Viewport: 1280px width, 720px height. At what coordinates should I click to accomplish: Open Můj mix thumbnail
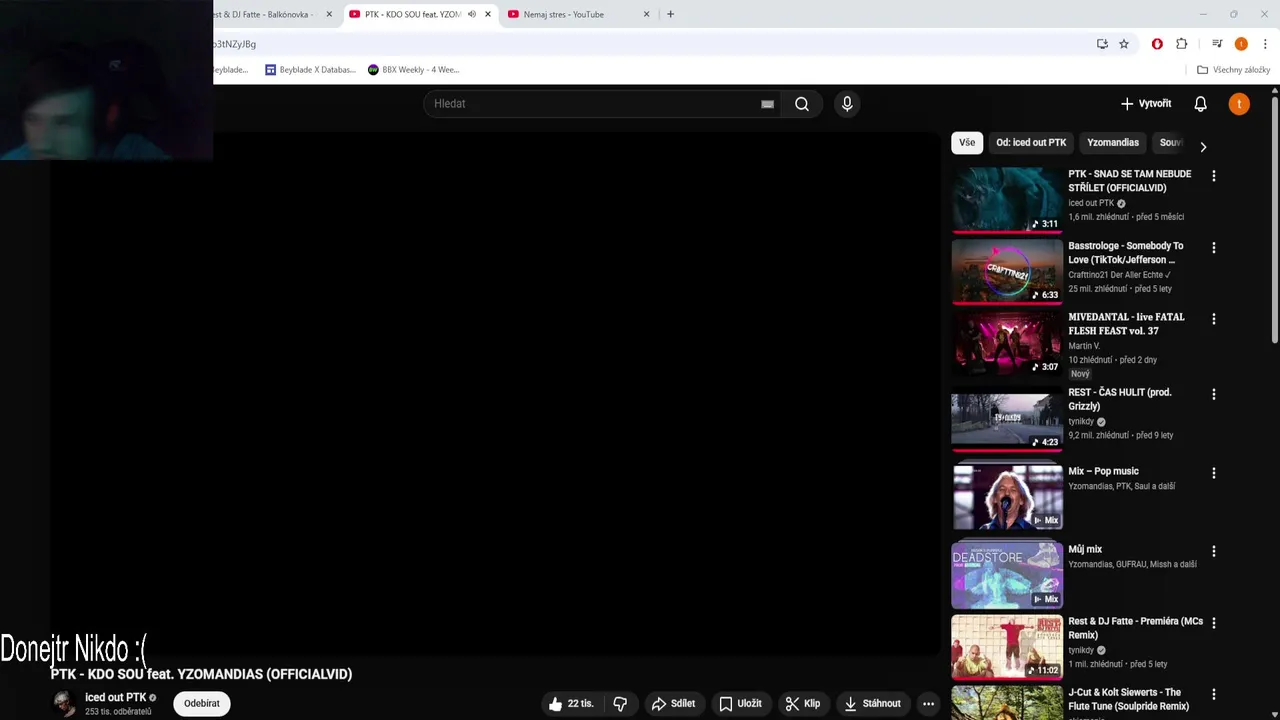[x=1006, y=575]
